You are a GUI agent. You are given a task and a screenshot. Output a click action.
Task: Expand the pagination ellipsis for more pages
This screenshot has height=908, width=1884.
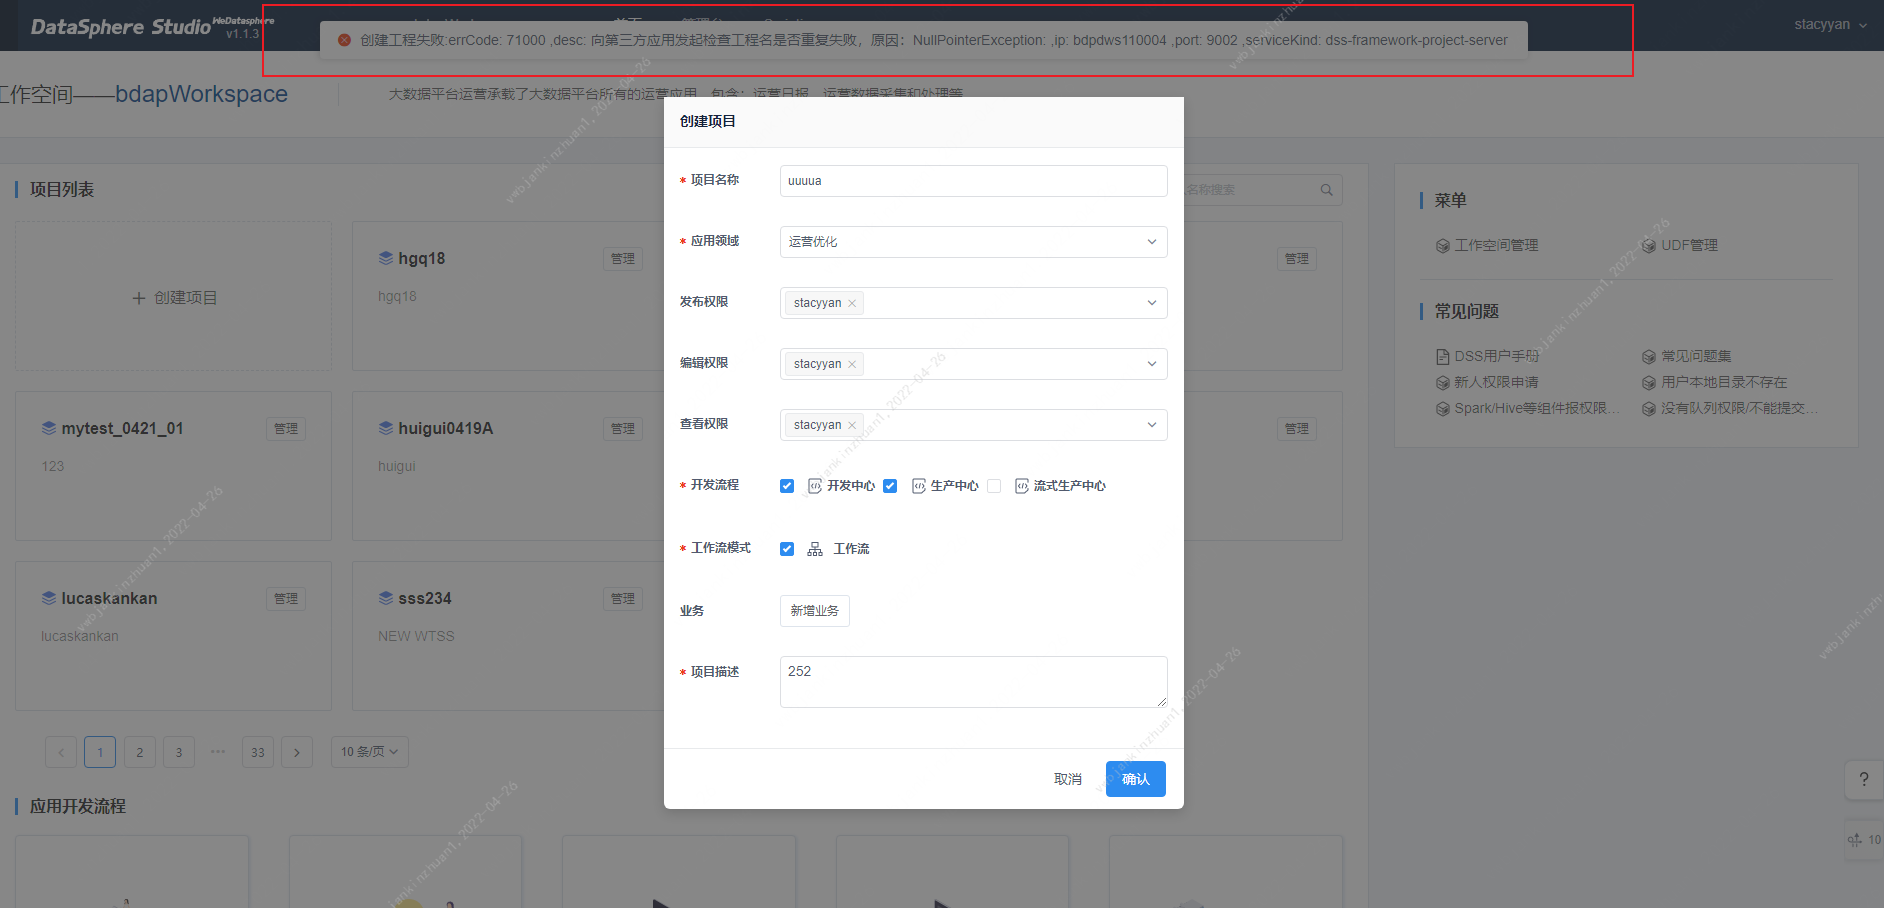pyautogui.click(x=218, y=752)
